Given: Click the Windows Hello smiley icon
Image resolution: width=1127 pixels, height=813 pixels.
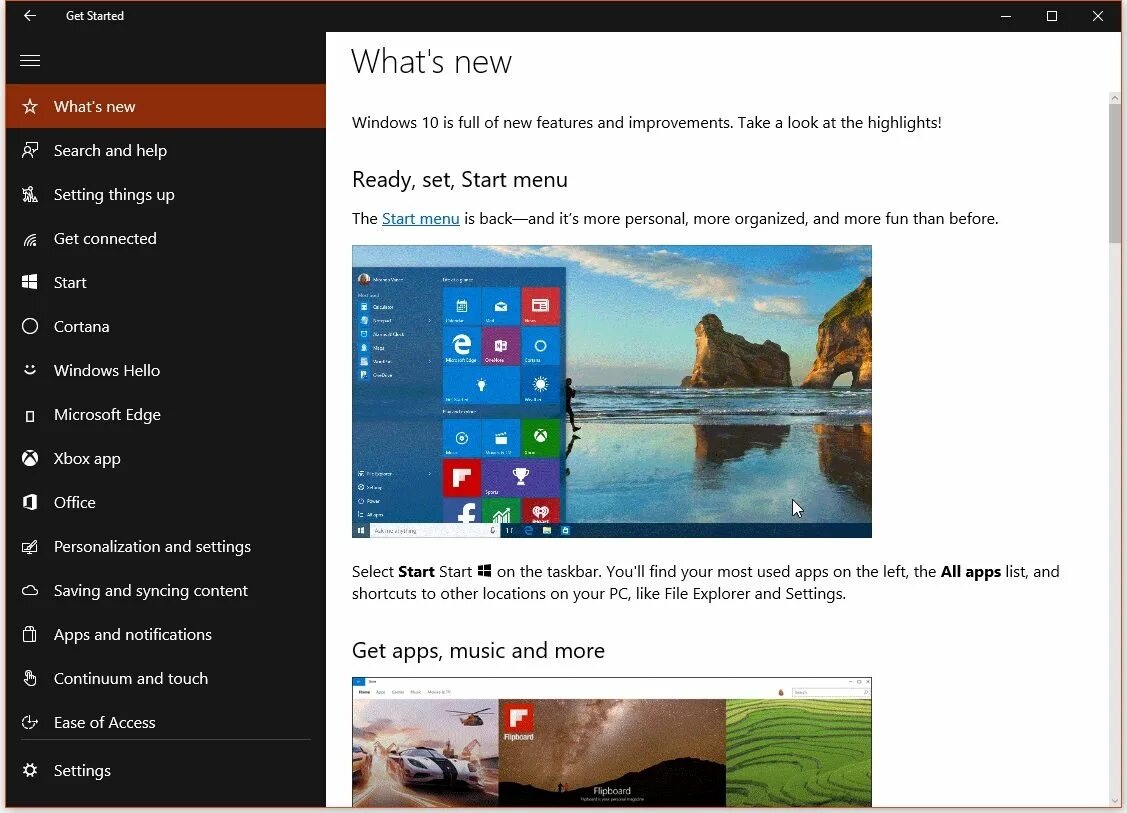Looking at the screenshot, I should (x=29, y=370).
